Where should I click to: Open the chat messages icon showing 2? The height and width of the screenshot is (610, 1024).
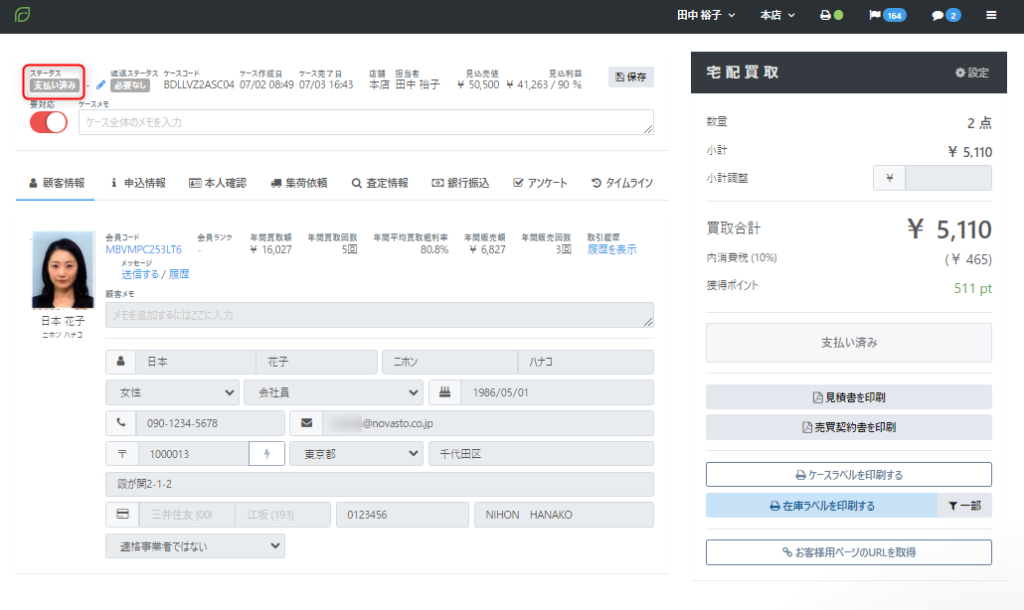click(945, 16)
